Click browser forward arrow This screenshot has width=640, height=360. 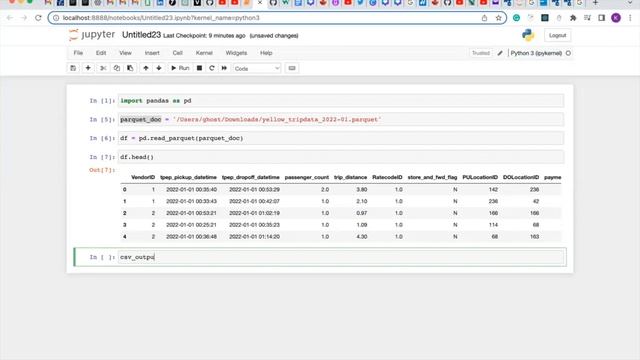[24, 18]
